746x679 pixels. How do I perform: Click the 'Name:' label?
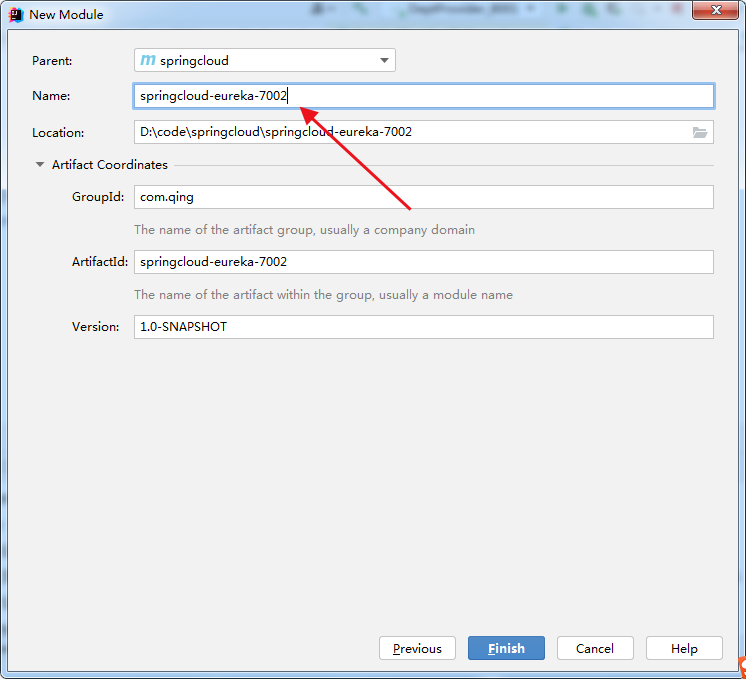[51, 96]
